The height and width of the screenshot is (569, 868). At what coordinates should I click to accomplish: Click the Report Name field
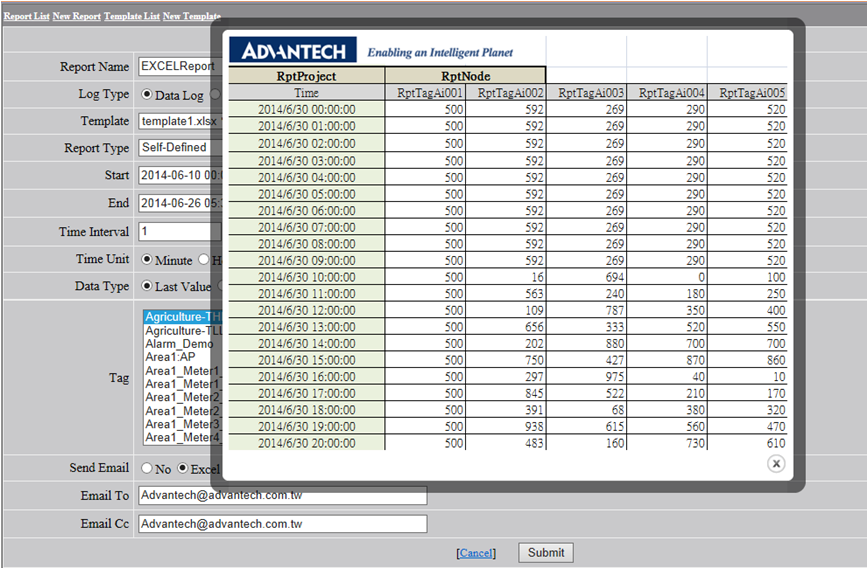[x=174, y=67]
